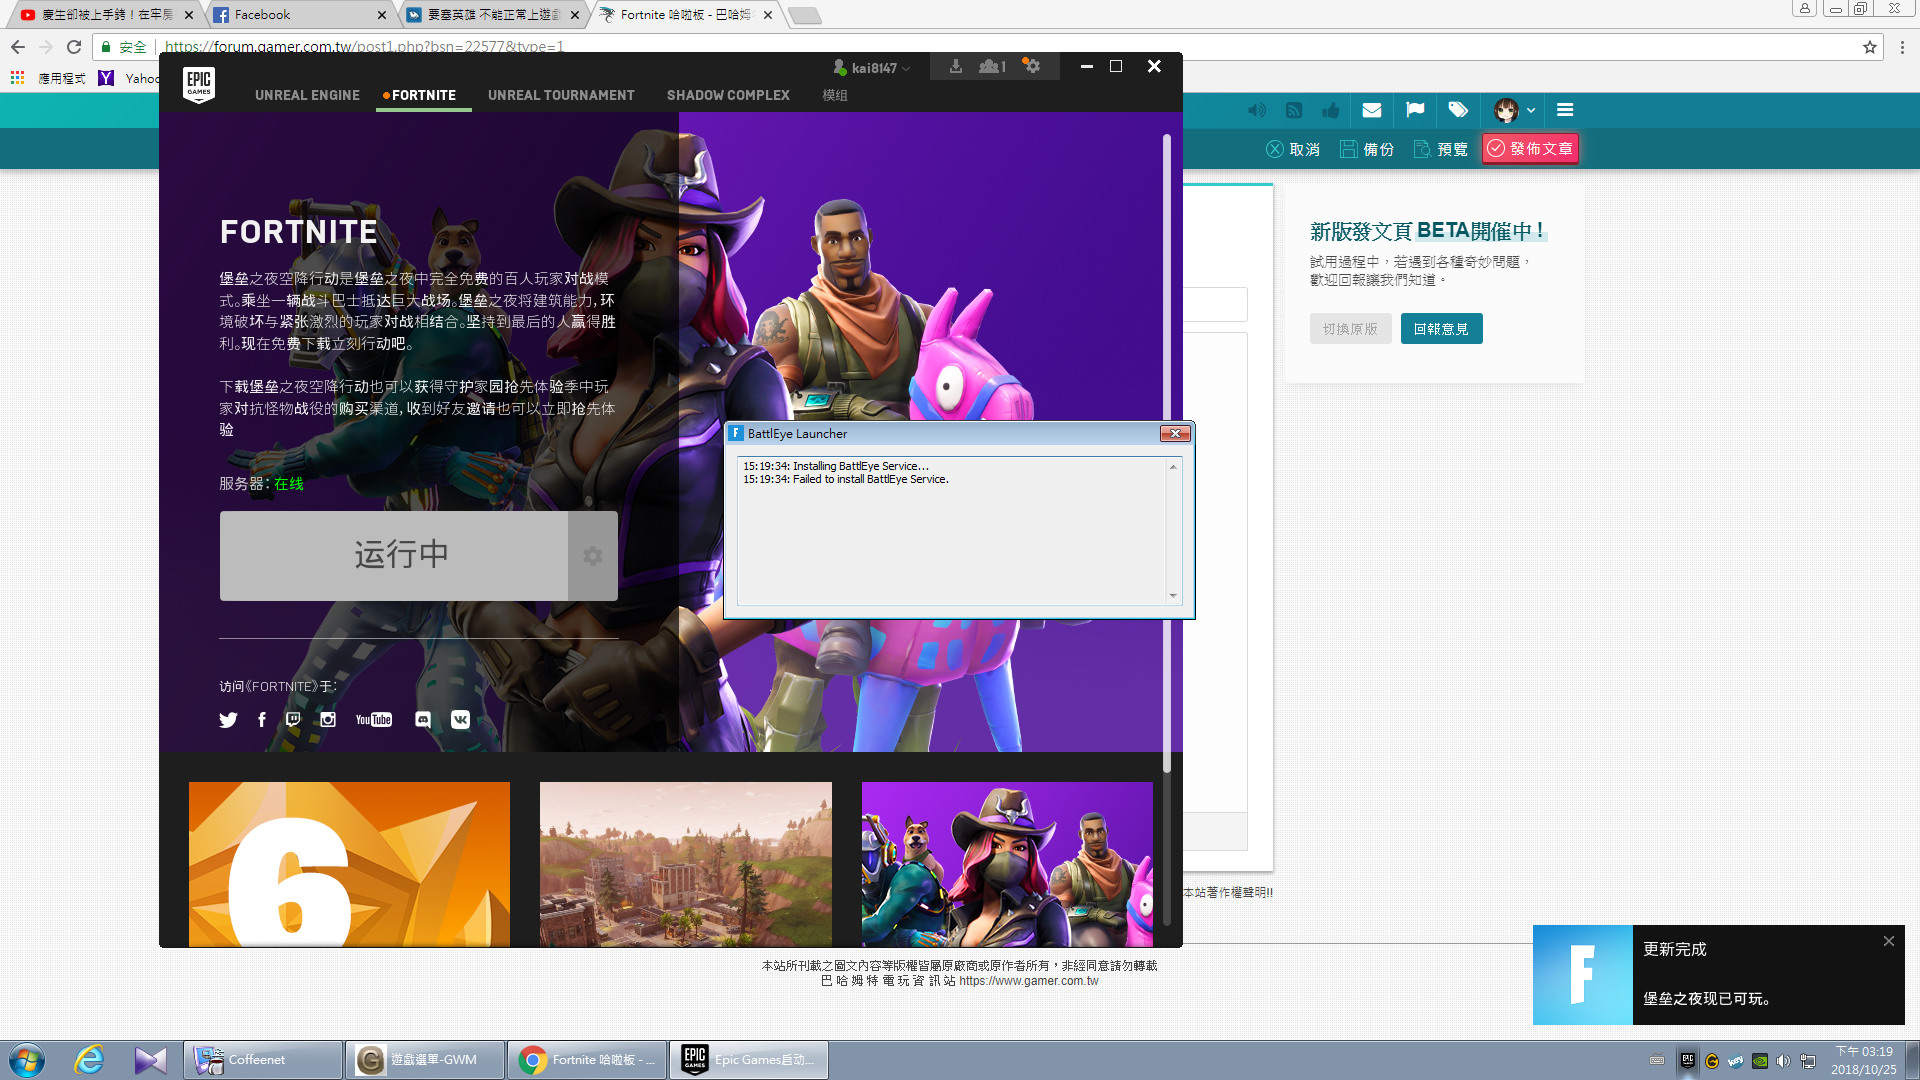This screenshot has height=1080, width=1920.
Task: Launch Internet Explorer from taskbar
Action: click(x=90, y=1060)
